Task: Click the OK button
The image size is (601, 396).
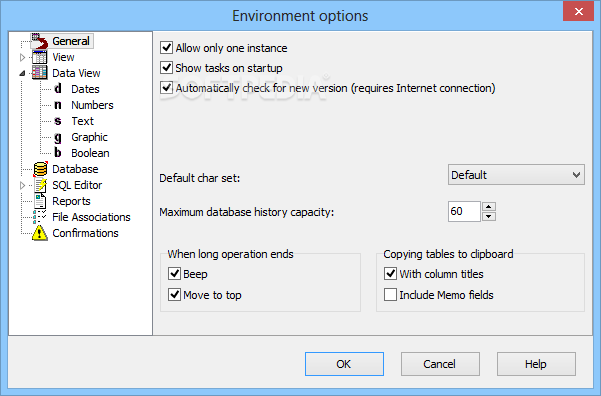Action: tap(344, 364)
